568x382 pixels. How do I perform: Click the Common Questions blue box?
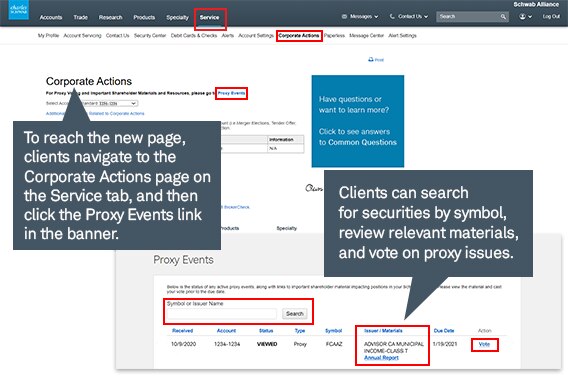(358, 121)
